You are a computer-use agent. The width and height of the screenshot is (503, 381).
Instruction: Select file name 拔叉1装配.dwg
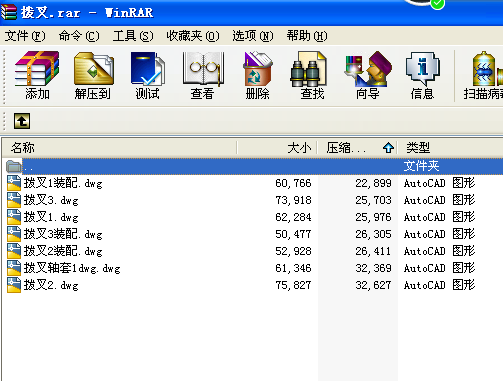[x=63, y=183]
